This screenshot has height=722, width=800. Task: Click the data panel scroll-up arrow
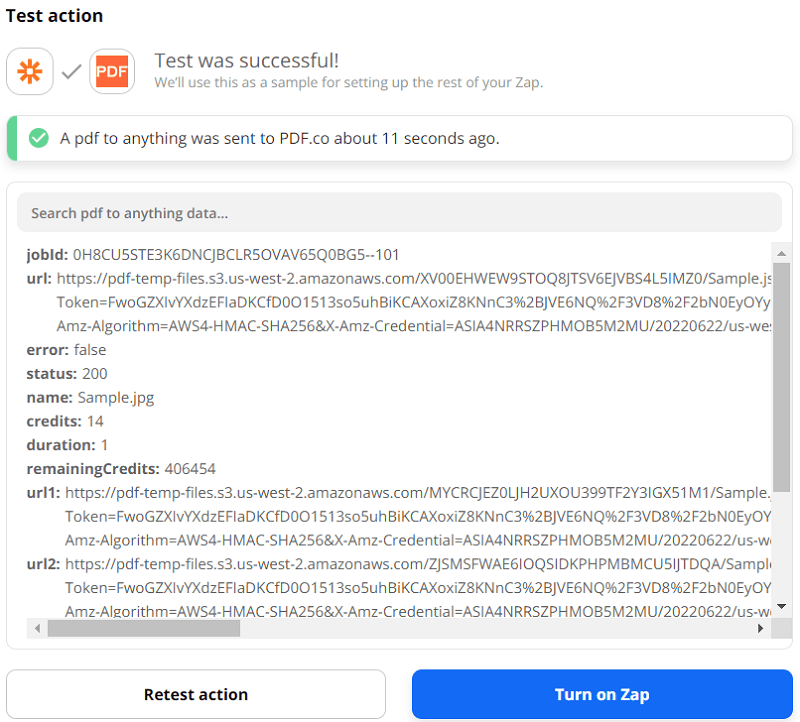click(782, 252)
